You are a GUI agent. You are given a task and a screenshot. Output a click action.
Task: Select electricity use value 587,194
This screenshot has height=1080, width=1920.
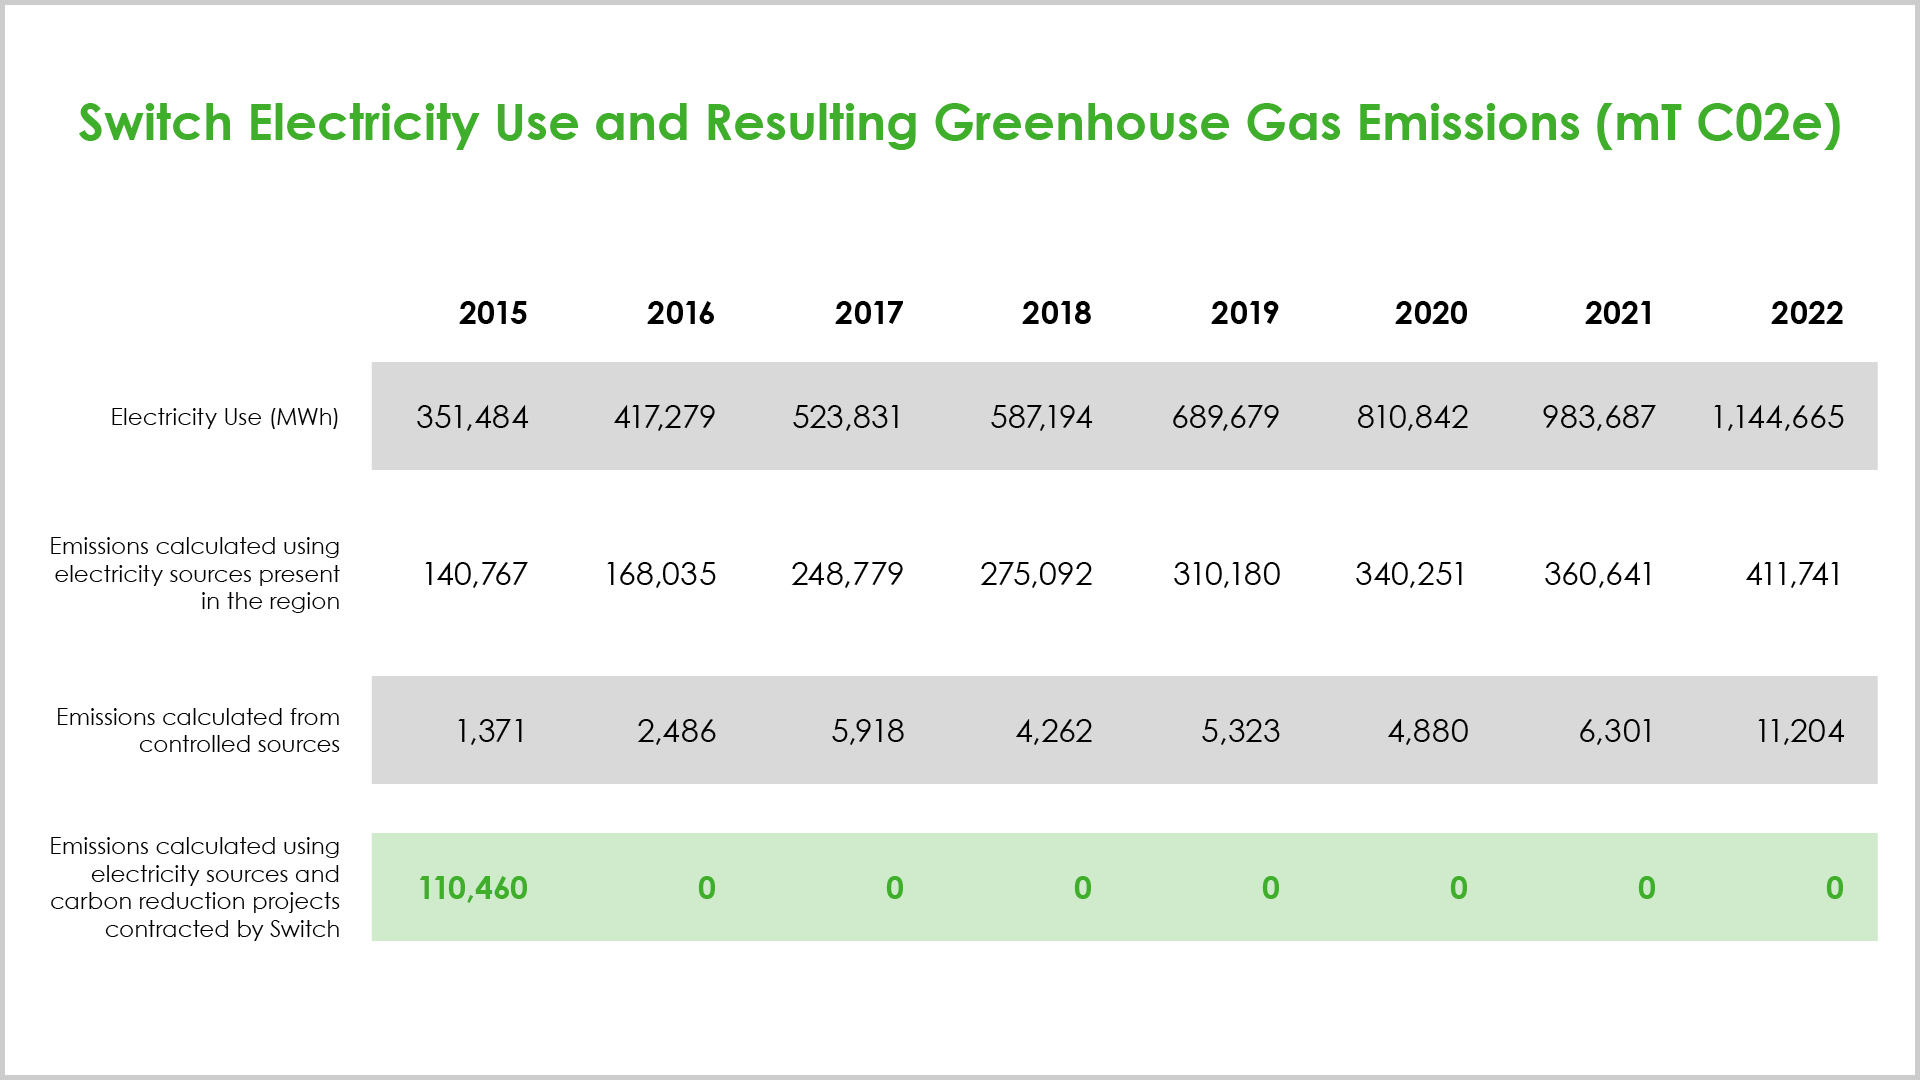pyautogui.click(x=1041, y=417)
